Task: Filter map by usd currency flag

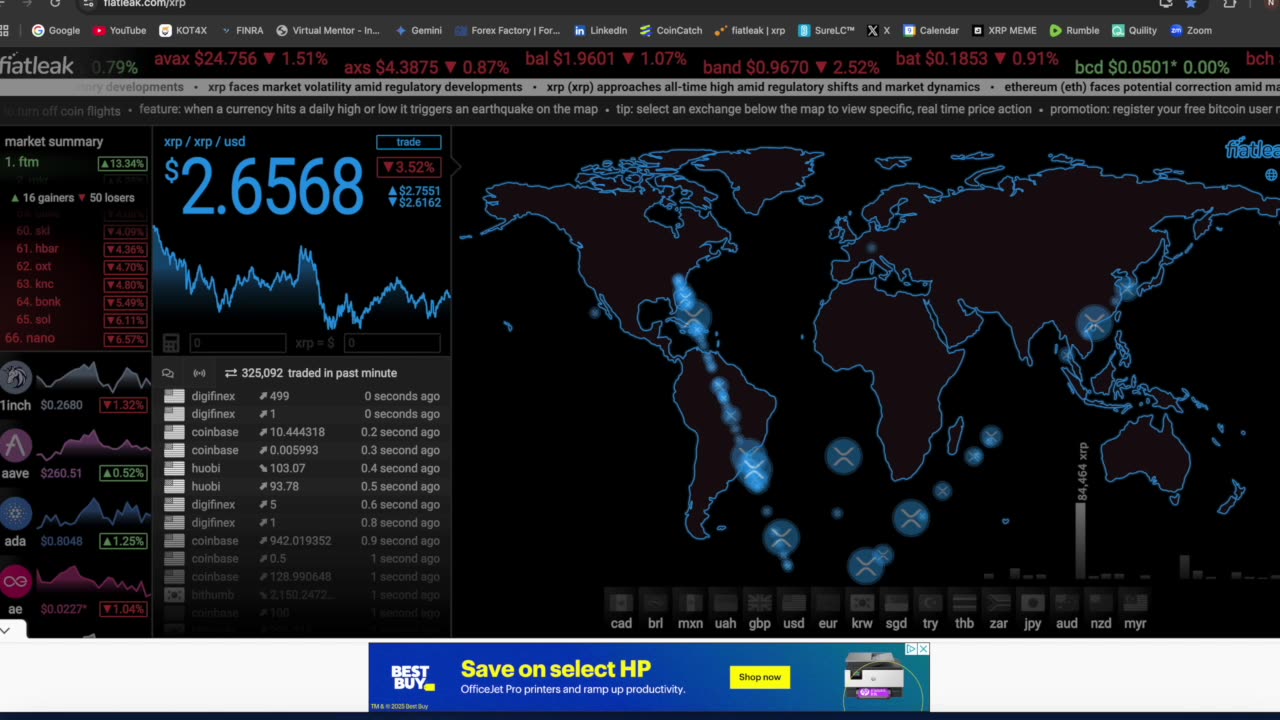Action: point(793,603)
